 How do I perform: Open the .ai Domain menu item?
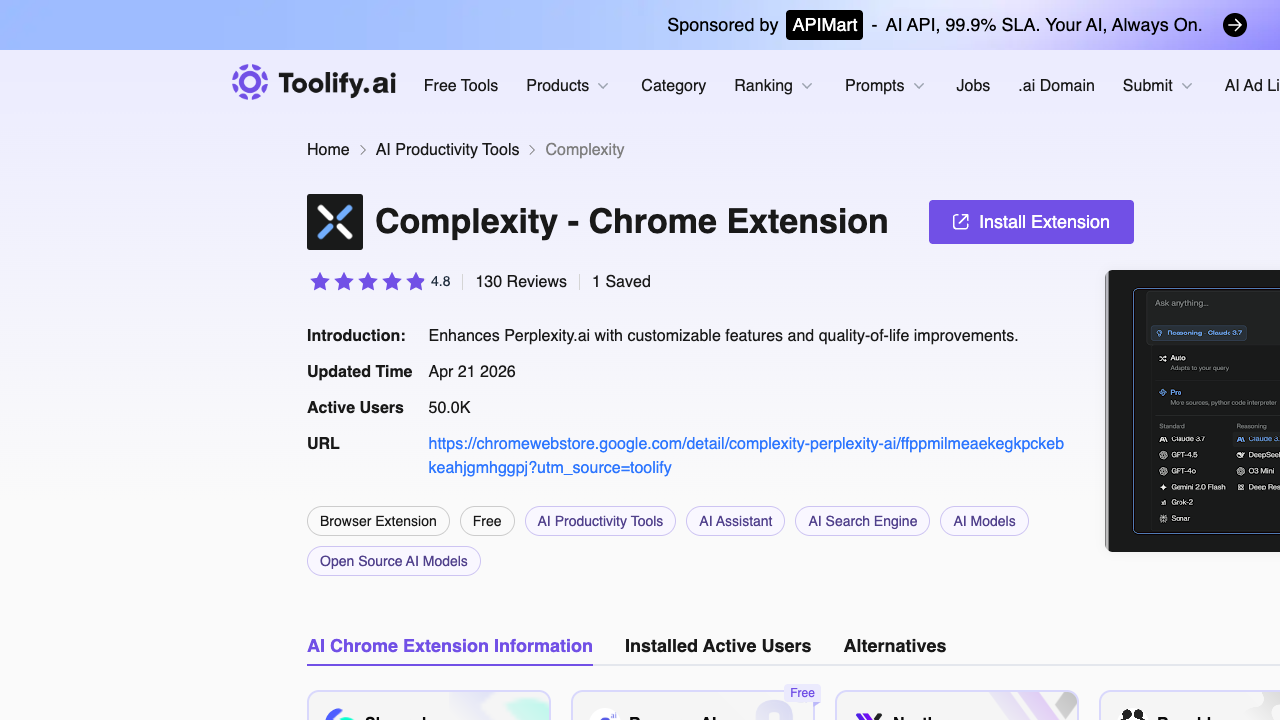pos(1056,86)
